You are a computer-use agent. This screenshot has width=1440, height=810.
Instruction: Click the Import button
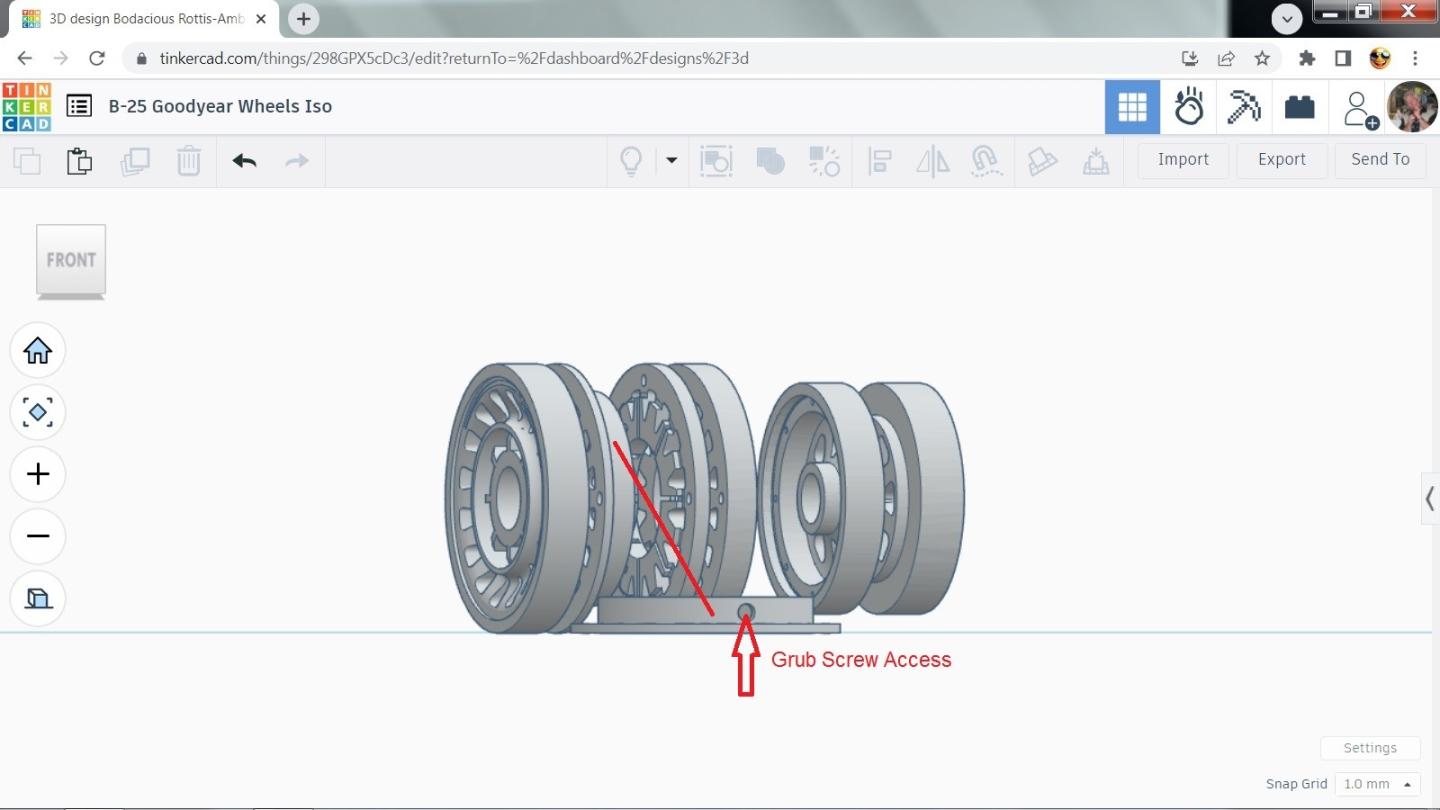[x=1183, y=160]
